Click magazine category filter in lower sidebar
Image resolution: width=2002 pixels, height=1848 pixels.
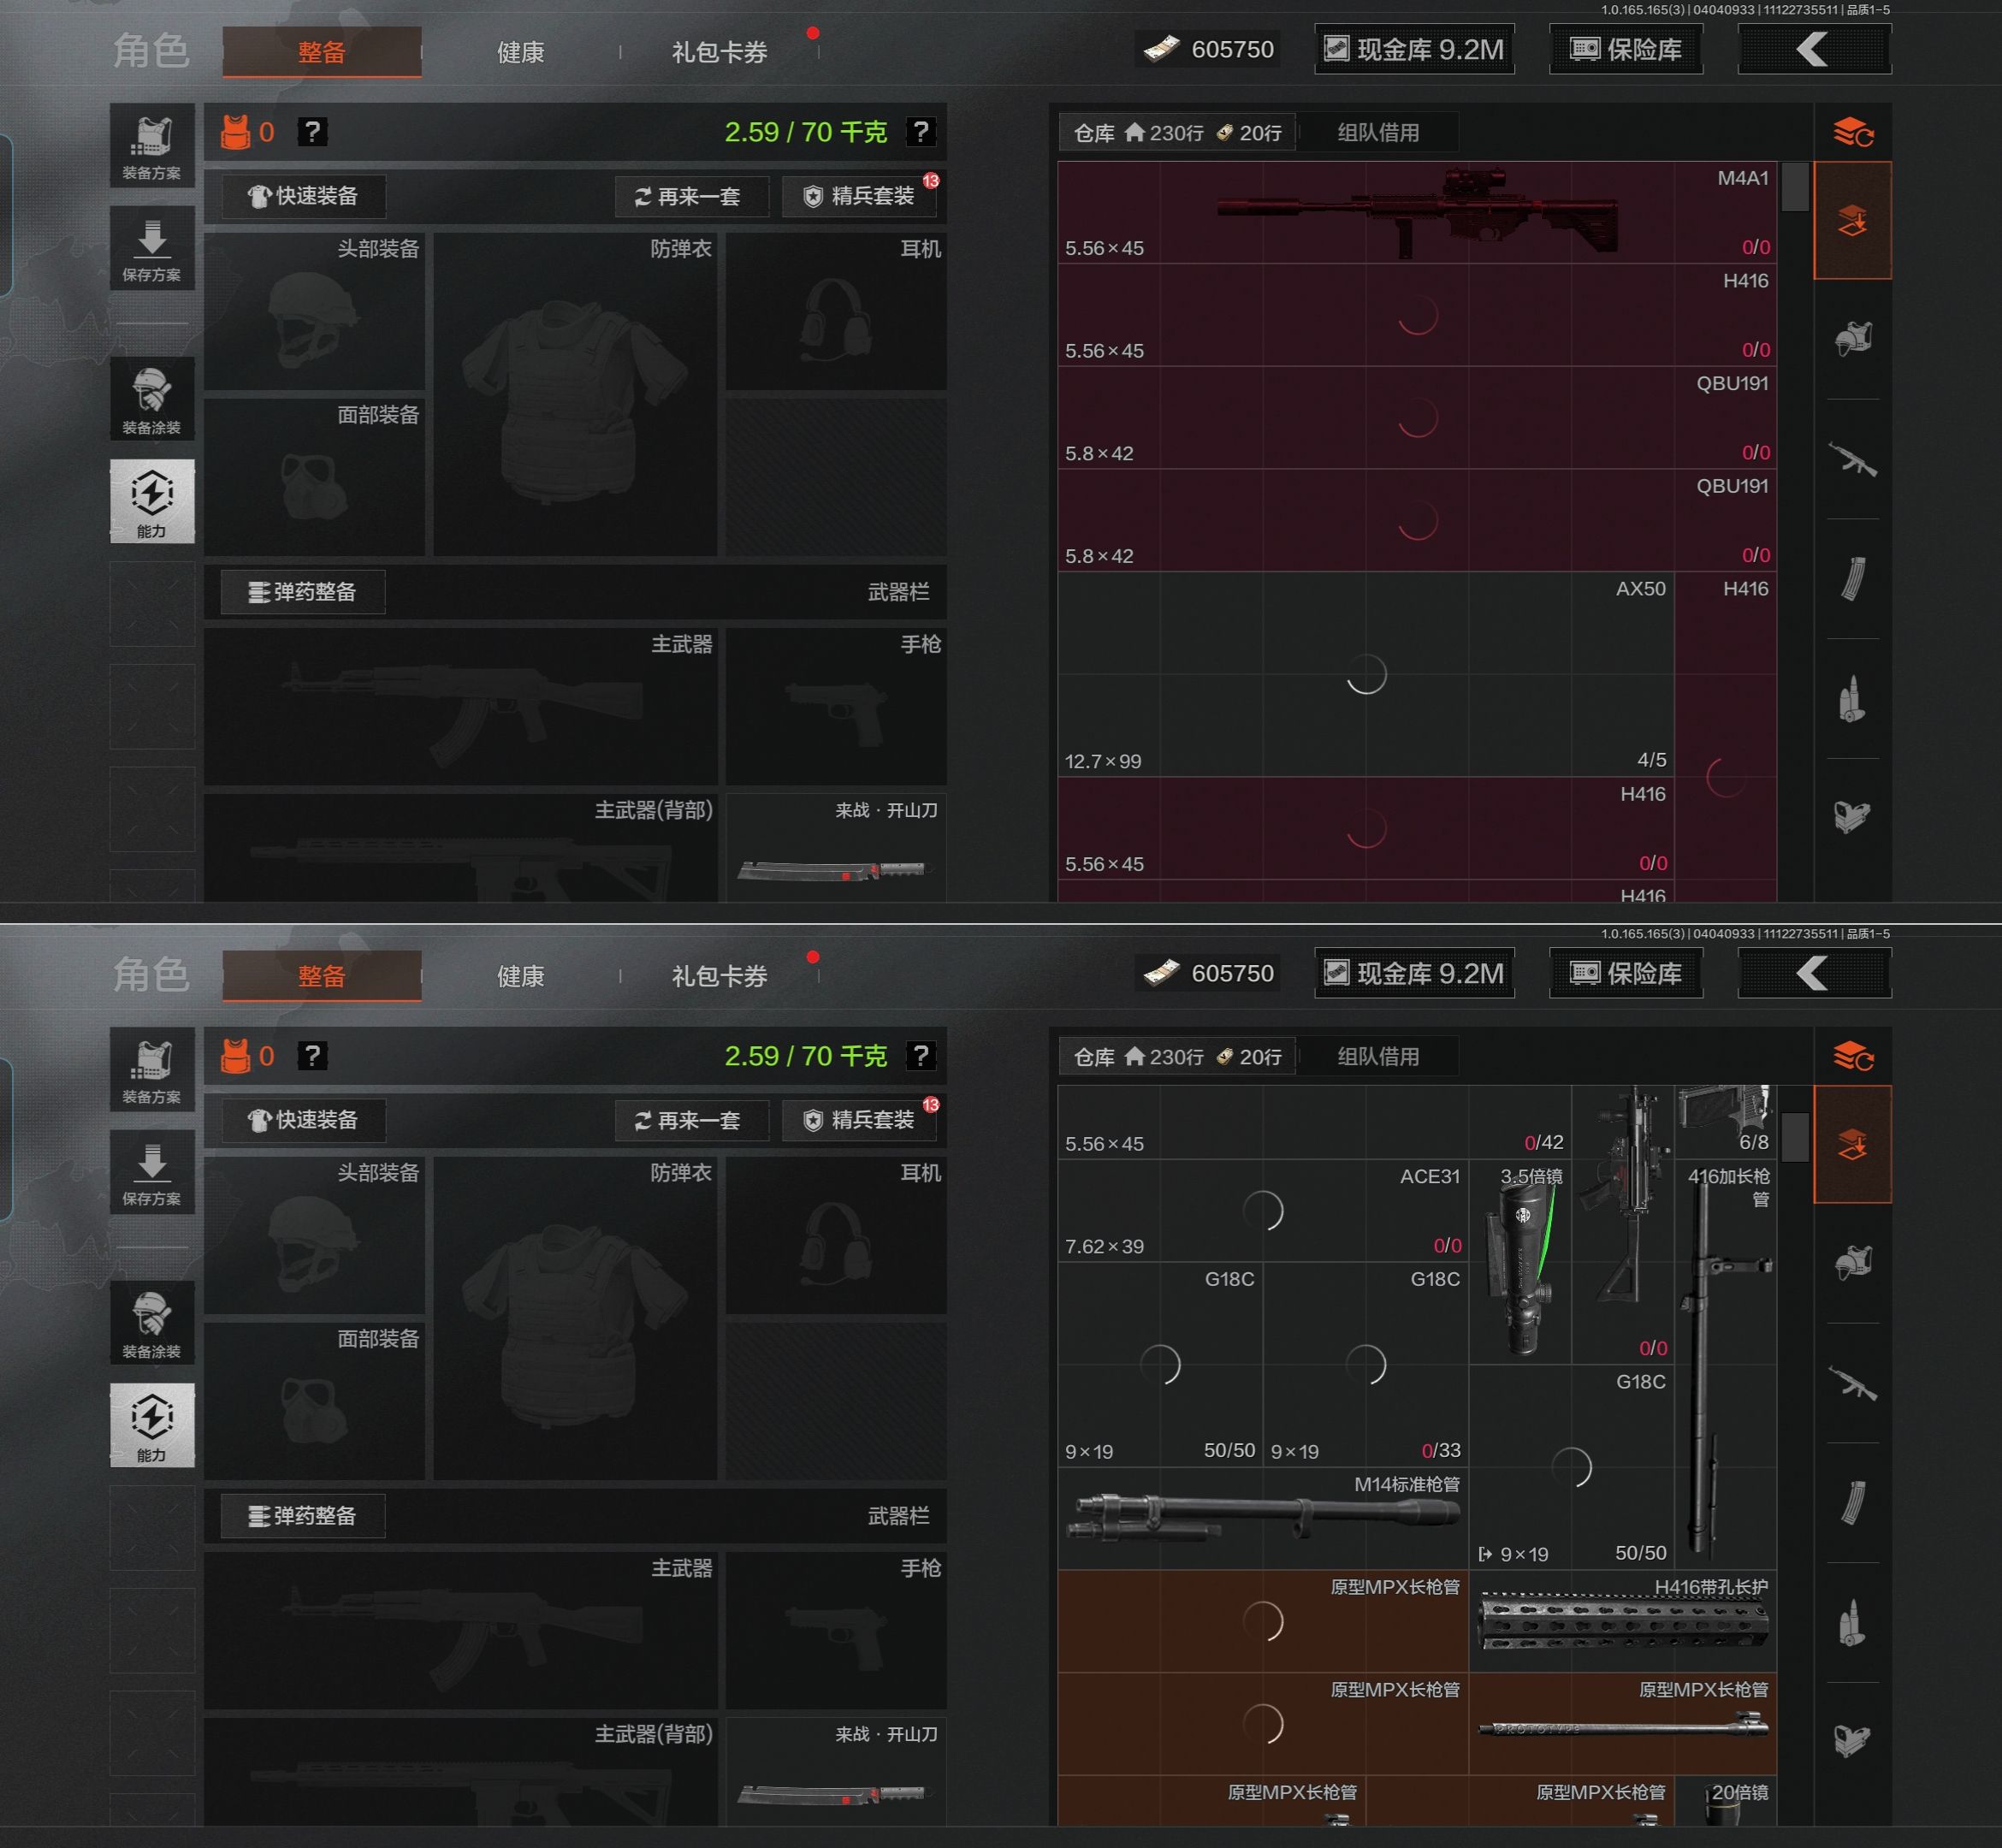click(1852, 1502)
